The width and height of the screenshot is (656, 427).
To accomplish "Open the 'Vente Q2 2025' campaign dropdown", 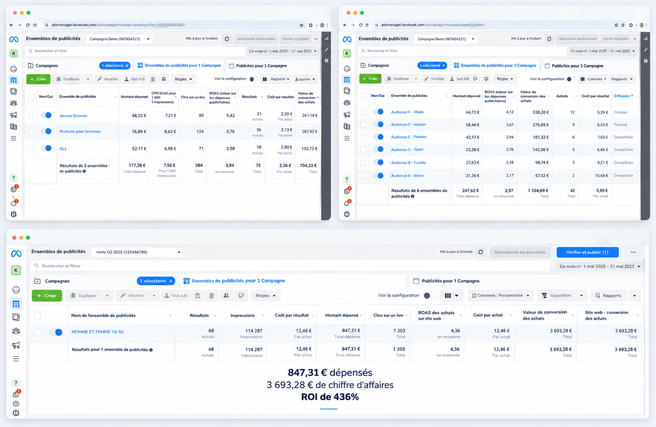I will coord(138,252).
